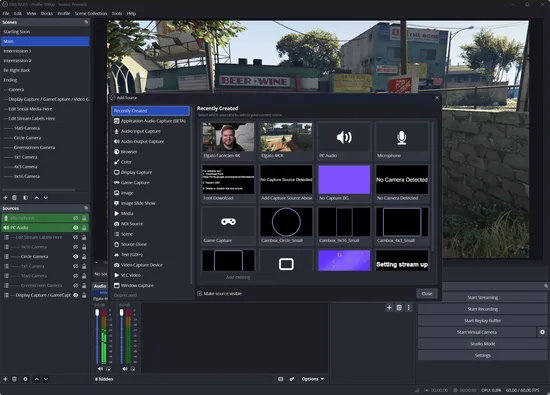550x395 pixels.
Task: Show the Greenscreen Camera source
Action: point(75,286)
